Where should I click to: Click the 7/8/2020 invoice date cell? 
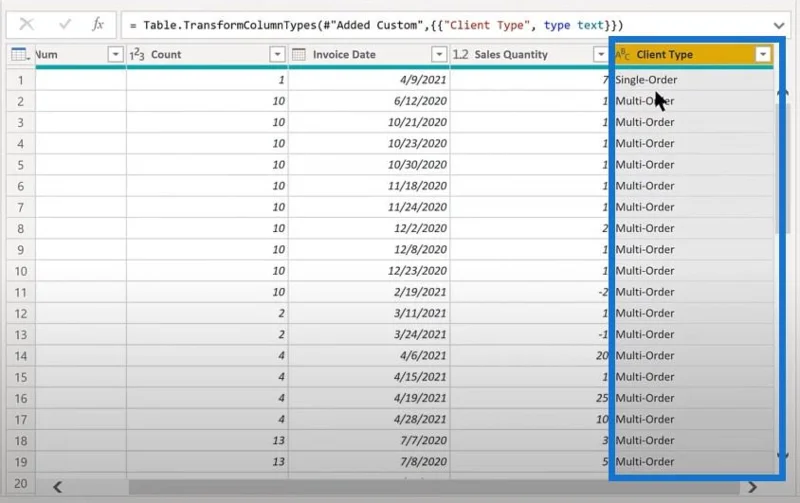[x=369, y=462]
